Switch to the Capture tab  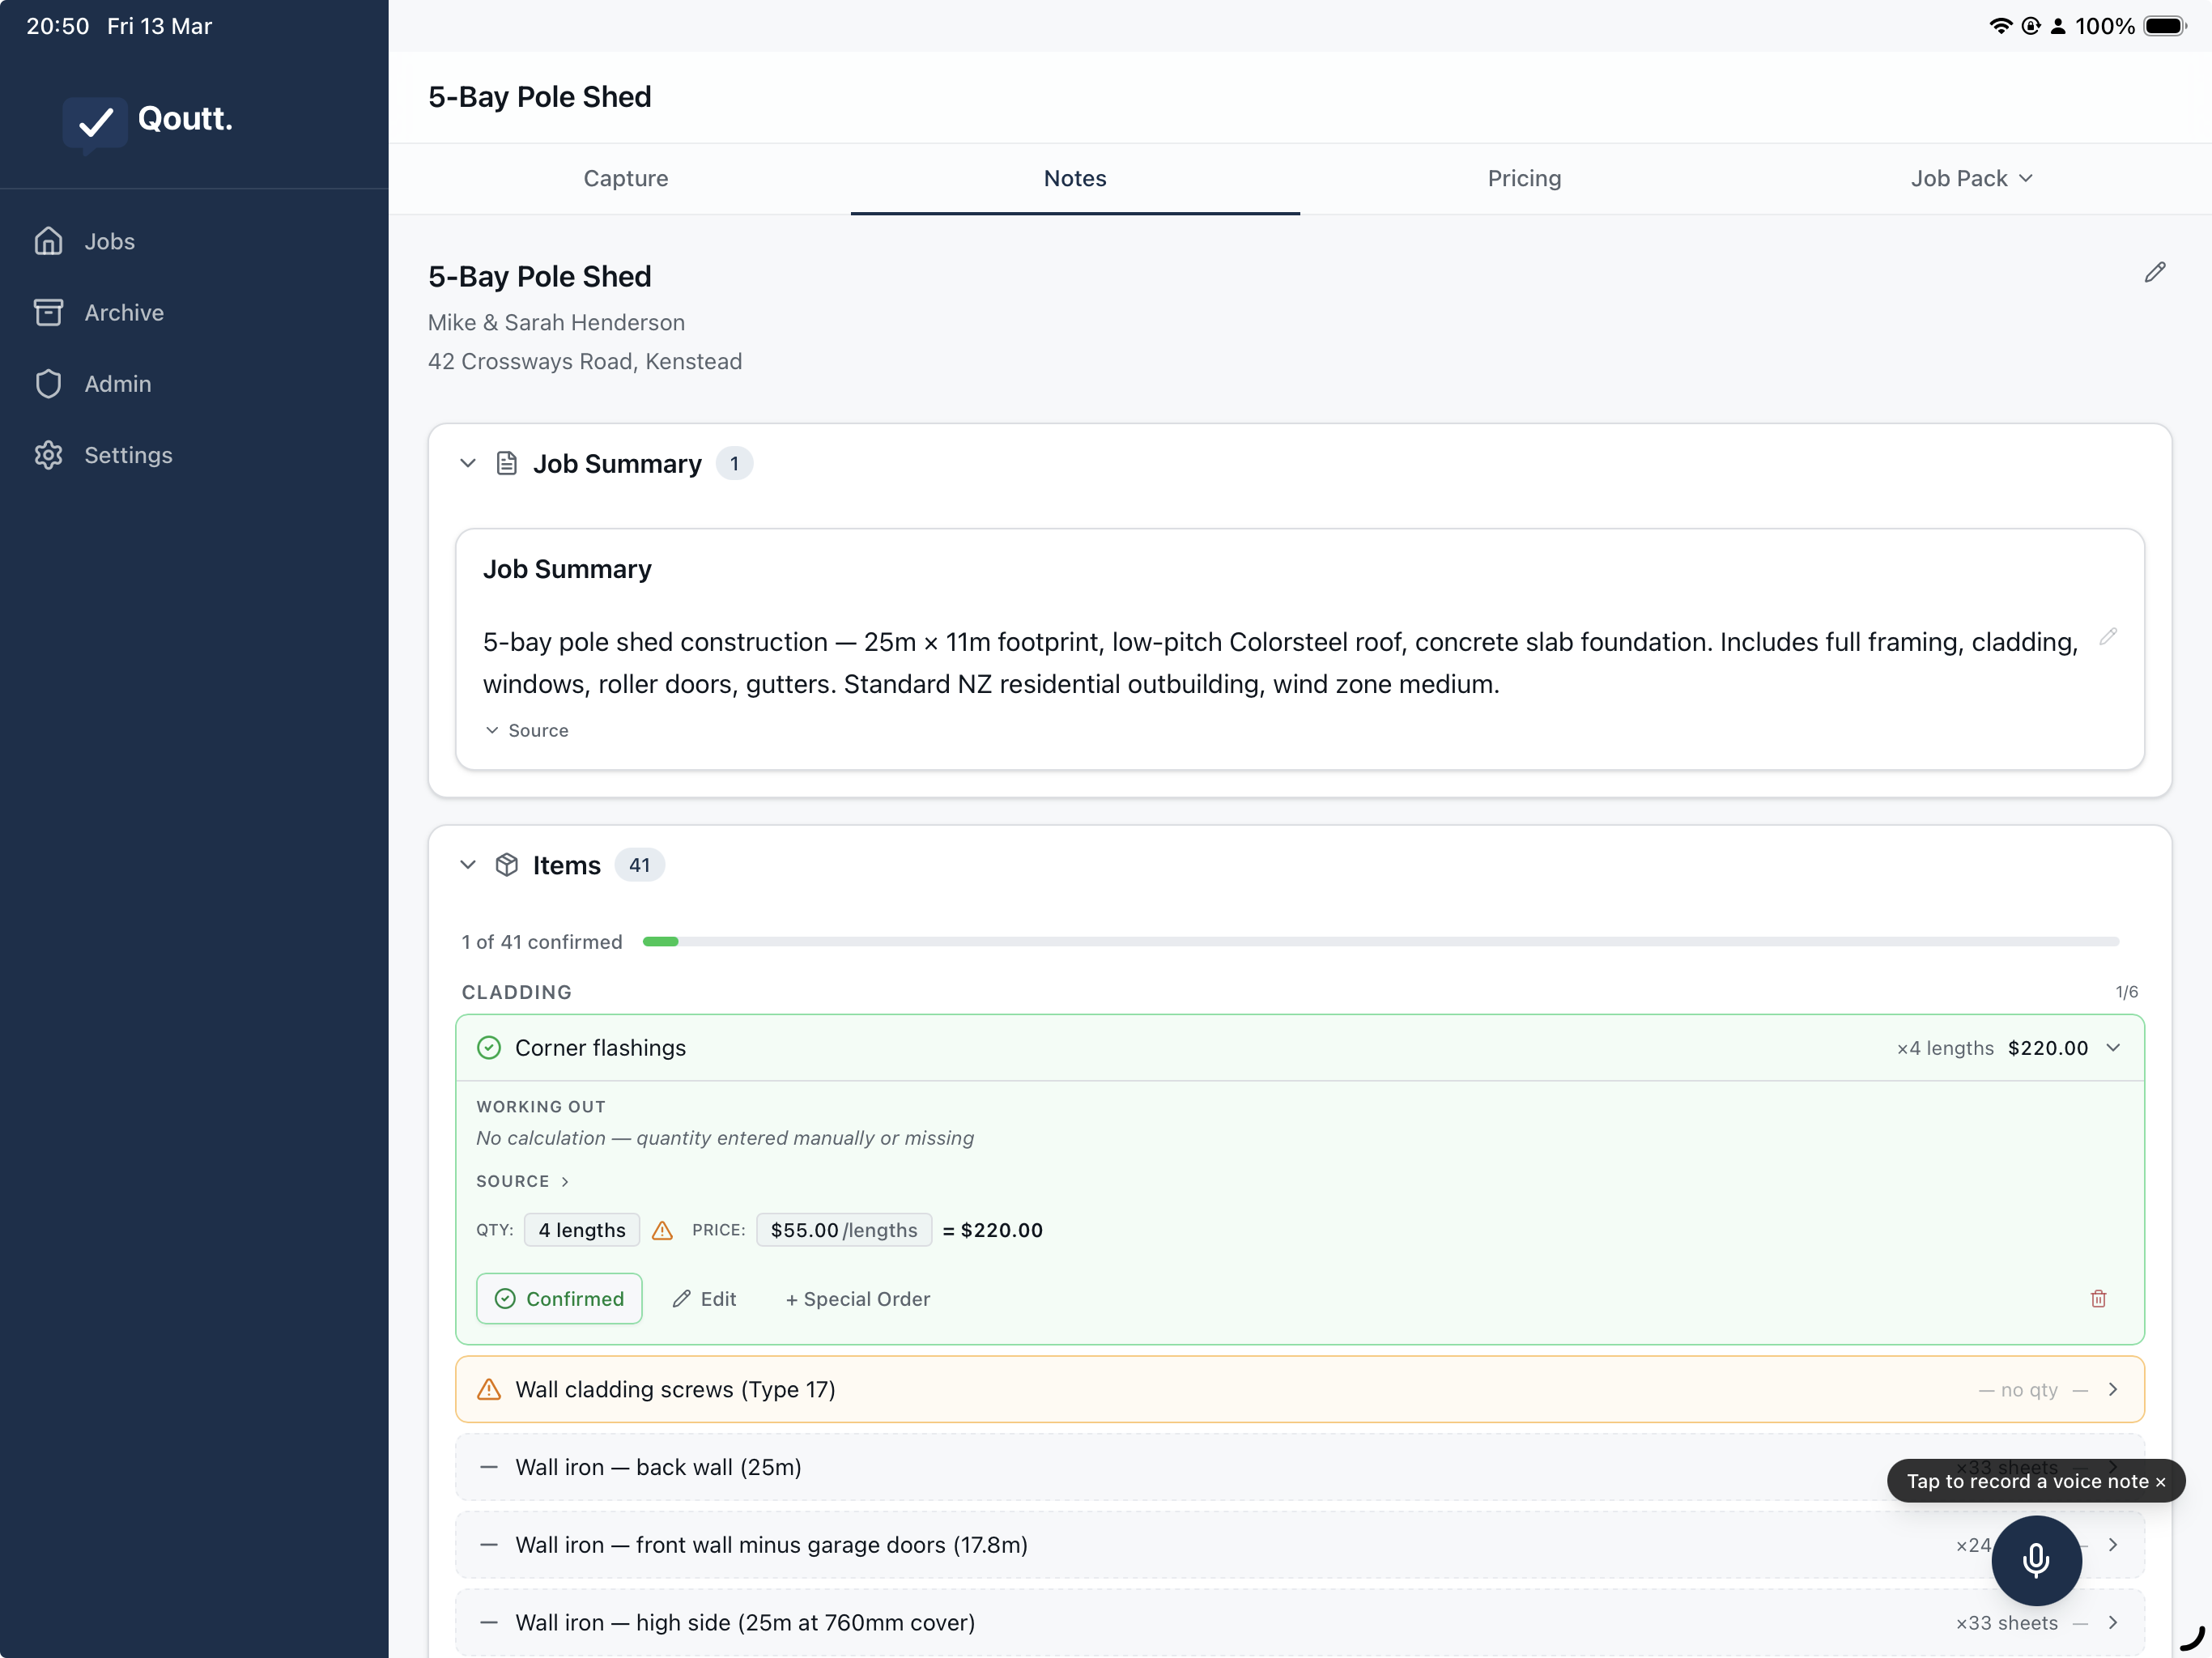pyautogui.click(x=625, y=178)
